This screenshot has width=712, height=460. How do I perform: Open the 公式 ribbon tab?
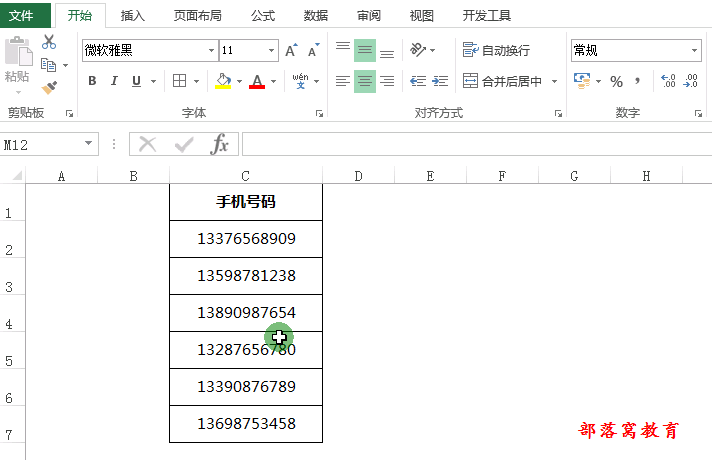click(263, 16)
